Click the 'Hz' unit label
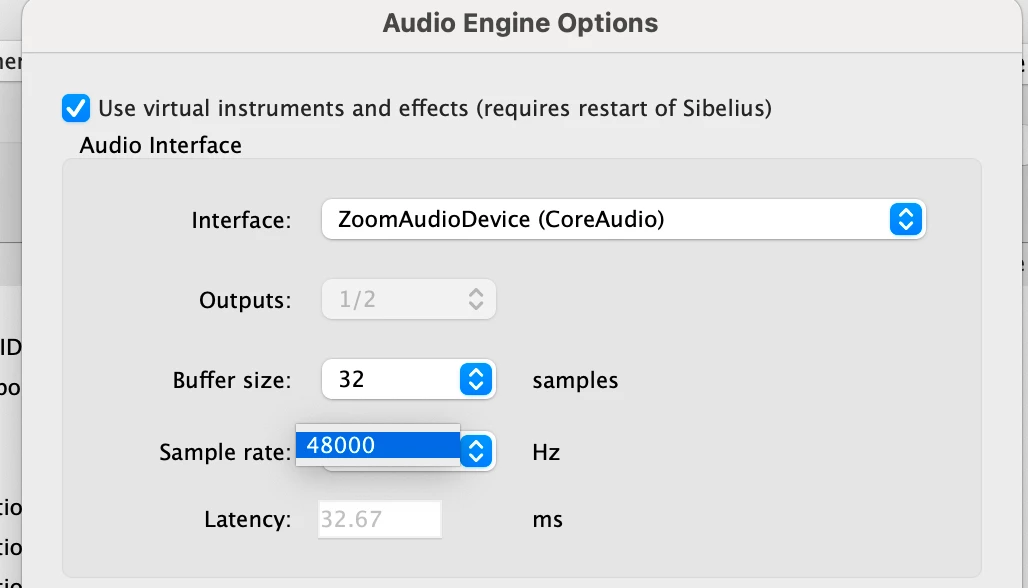 click(x=546, y=452)
